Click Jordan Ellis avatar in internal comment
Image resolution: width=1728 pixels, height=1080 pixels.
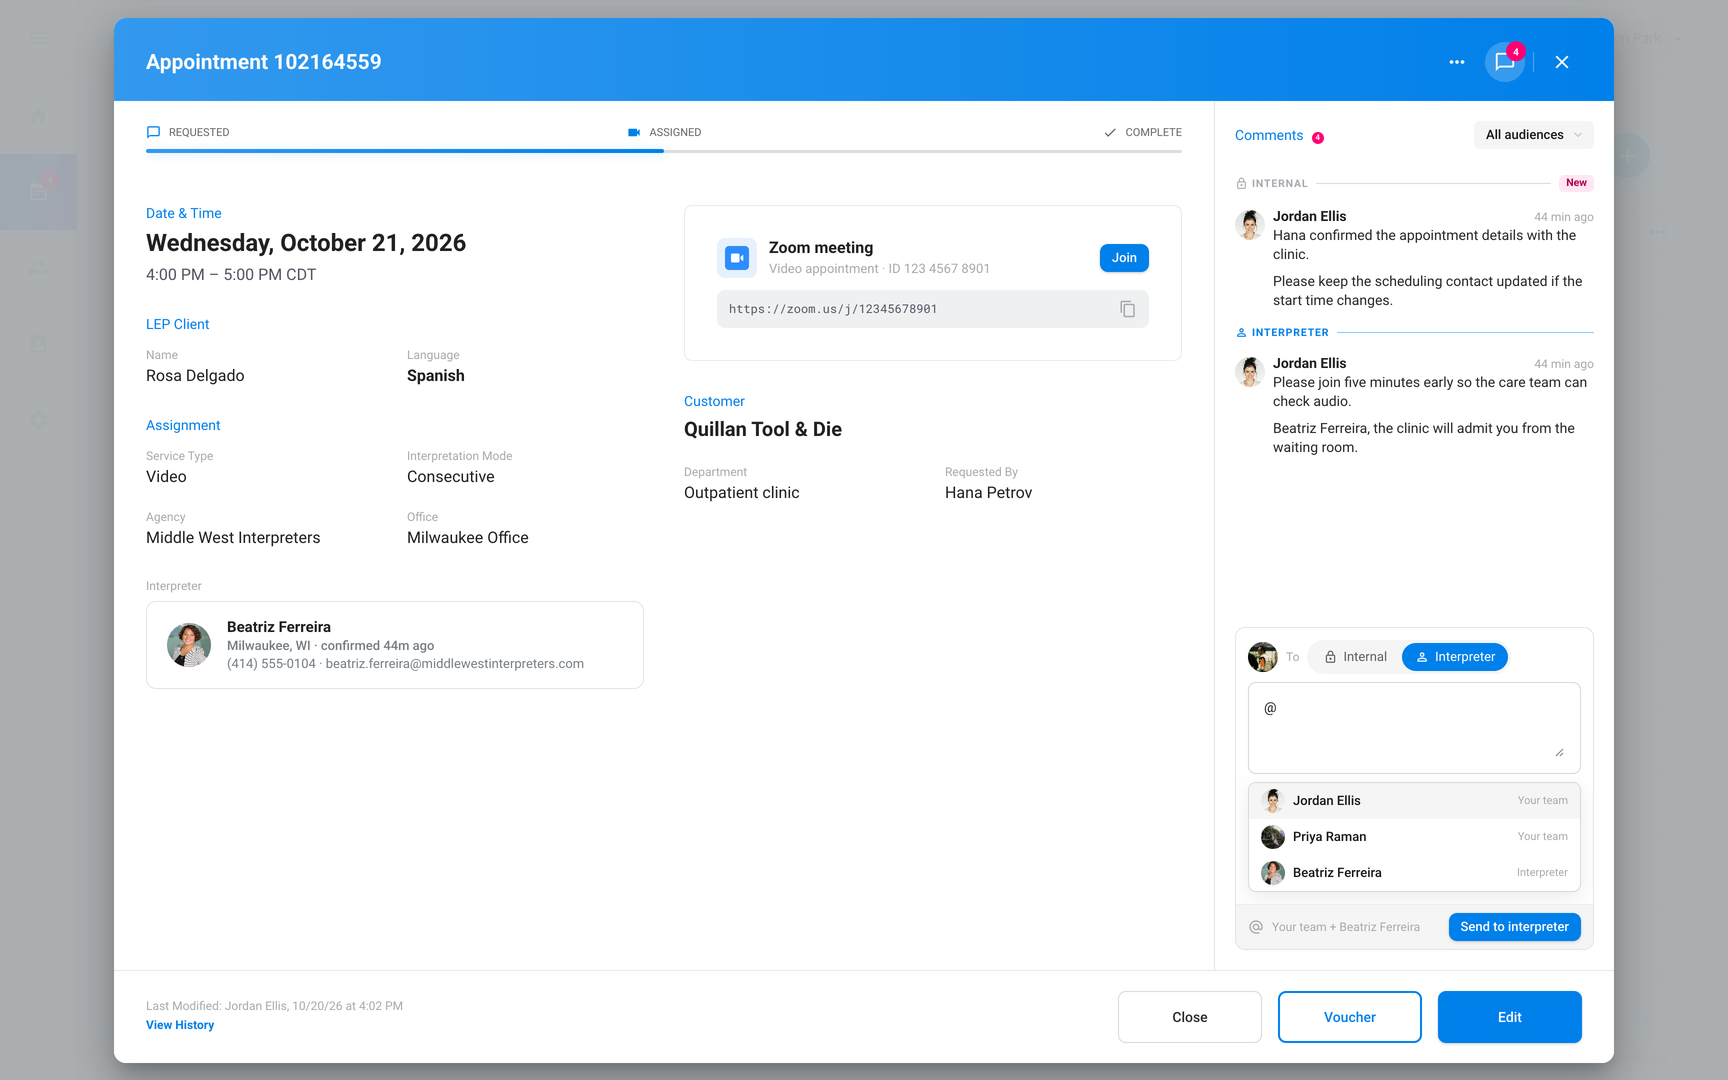pos(1250,224)
